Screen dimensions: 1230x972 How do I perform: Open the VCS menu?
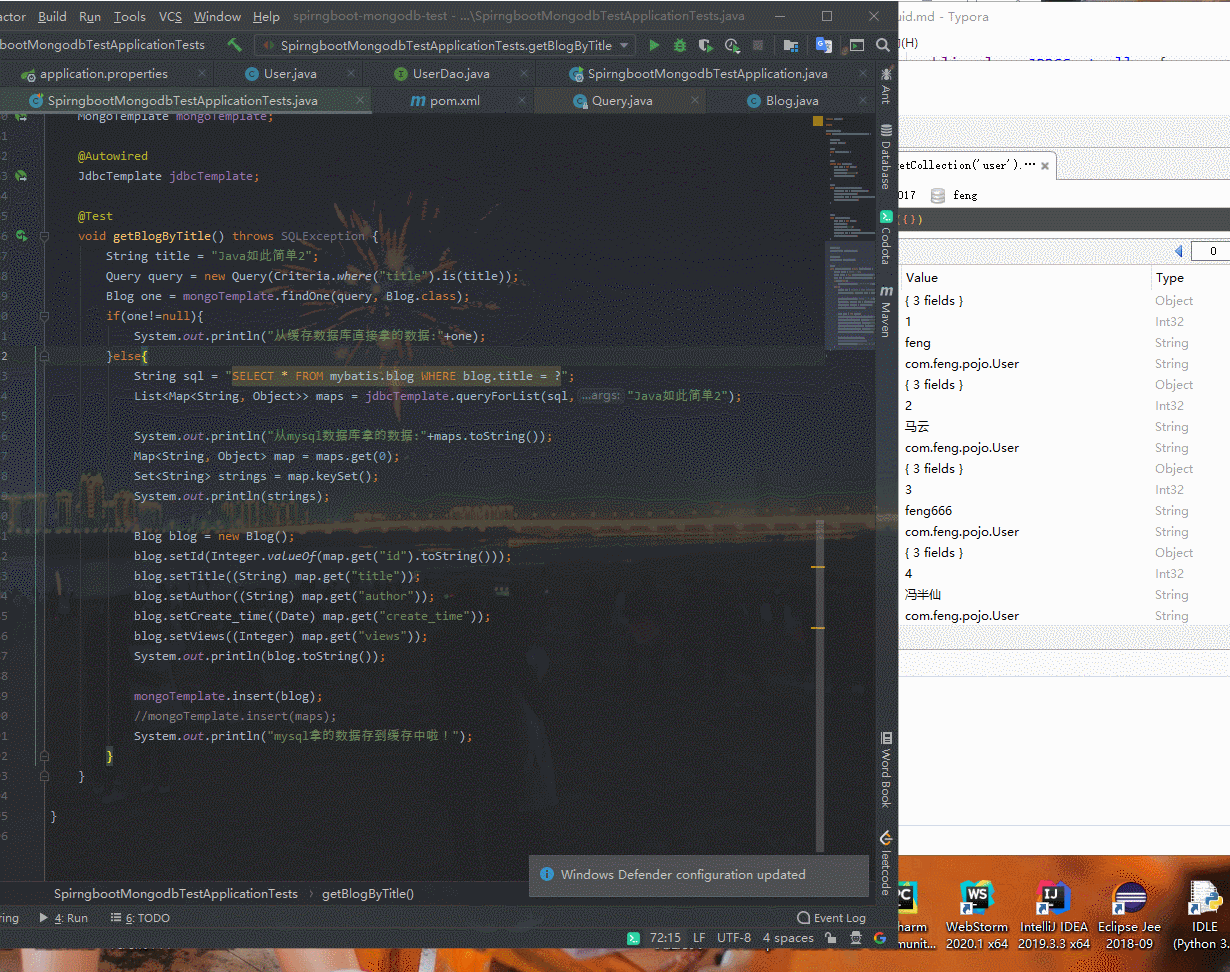point(170,16)
